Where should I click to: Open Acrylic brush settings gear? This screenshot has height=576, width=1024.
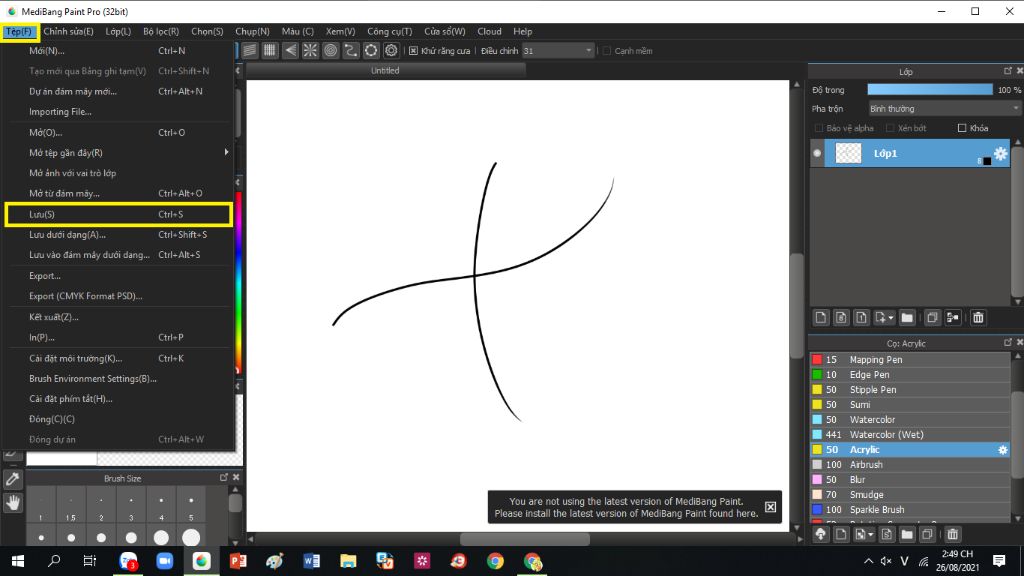(x=1003, y=449)
